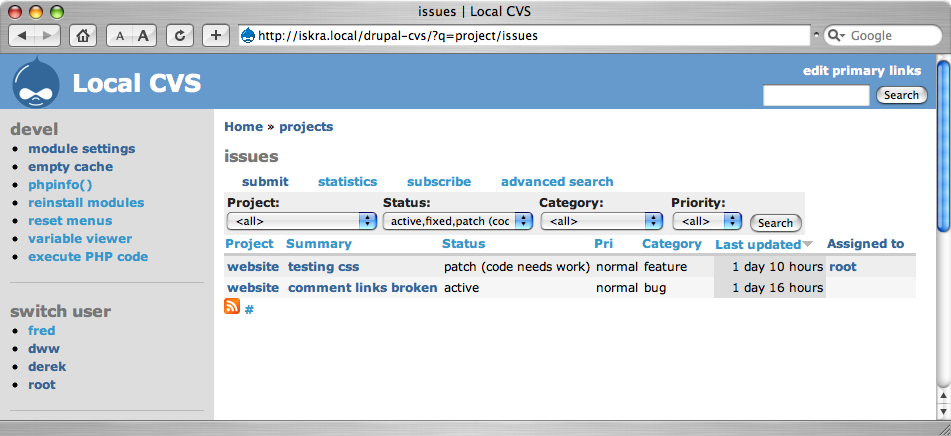Click the Drupal drop logo
The height and width of the screenshot is (436, 951).
(35, 85)
